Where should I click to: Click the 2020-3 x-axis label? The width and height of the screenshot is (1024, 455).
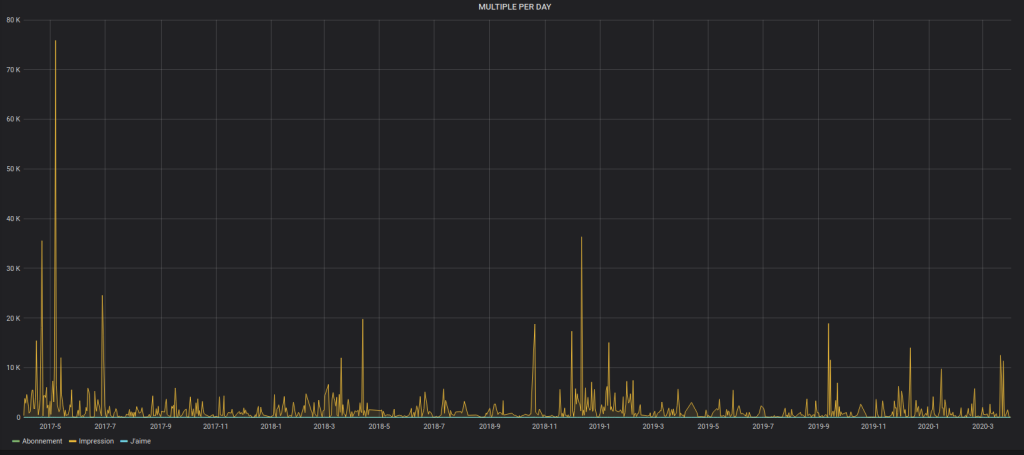coord(983,426)
